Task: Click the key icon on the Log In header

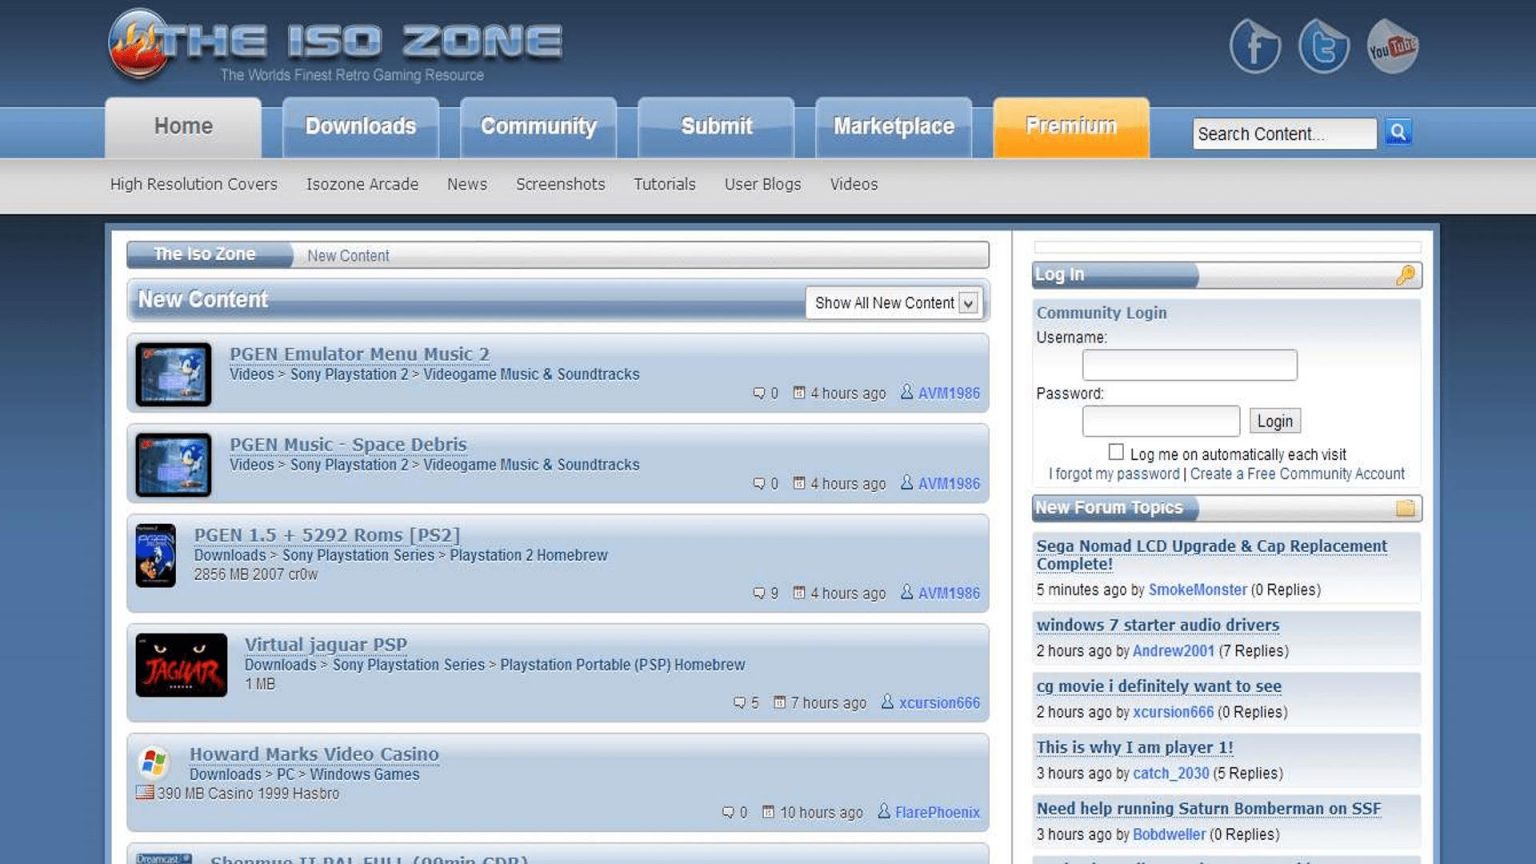Action: [x=1407, y=274]
